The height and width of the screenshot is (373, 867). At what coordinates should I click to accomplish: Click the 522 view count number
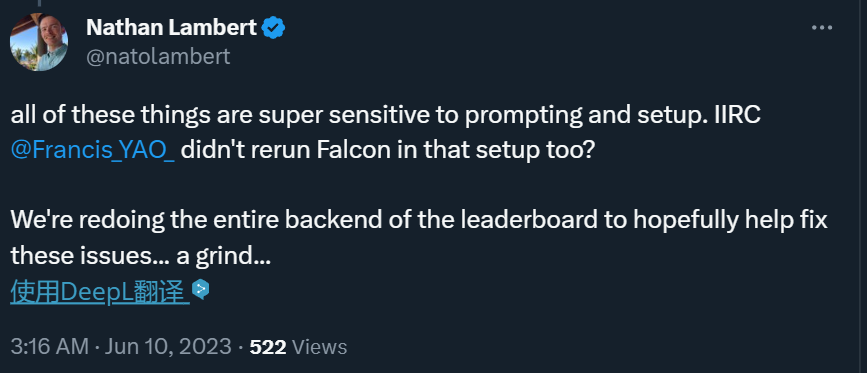point(268,347)
